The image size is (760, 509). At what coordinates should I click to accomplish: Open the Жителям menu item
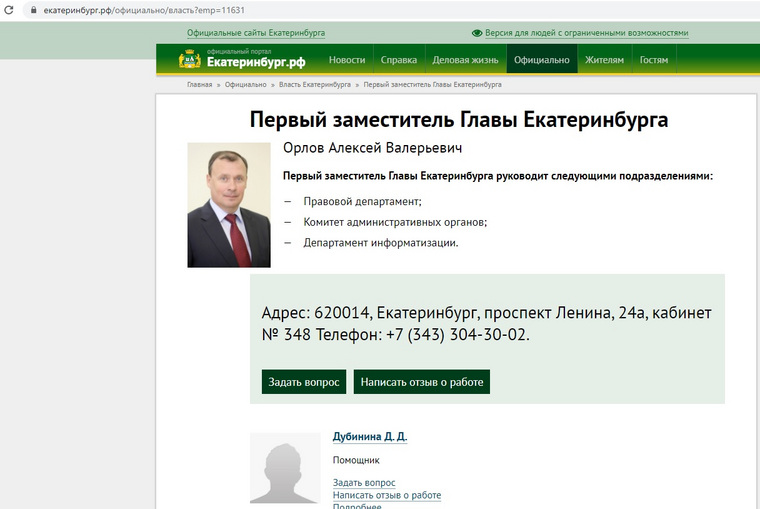coord(604,60)
